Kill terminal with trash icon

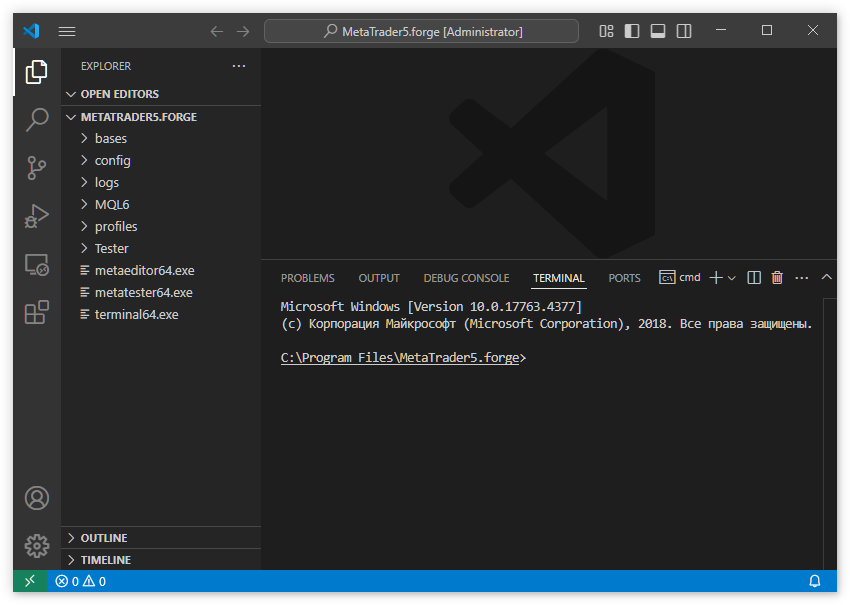click(777, 278)
